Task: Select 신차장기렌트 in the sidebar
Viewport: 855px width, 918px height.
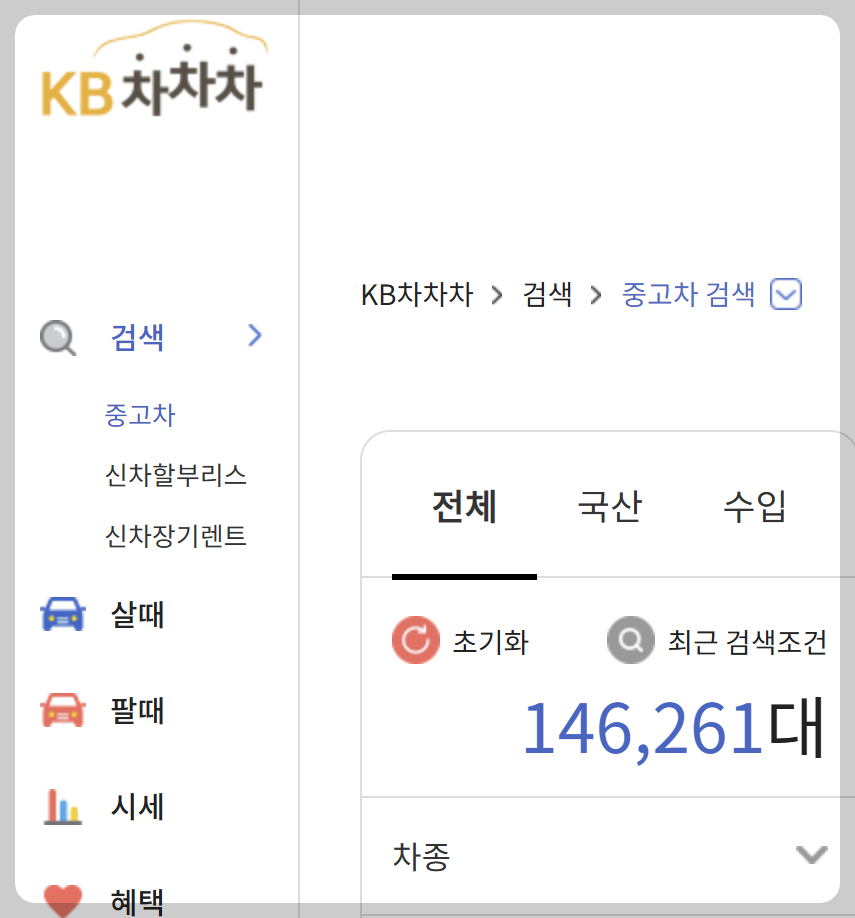Action: (176, 536)
